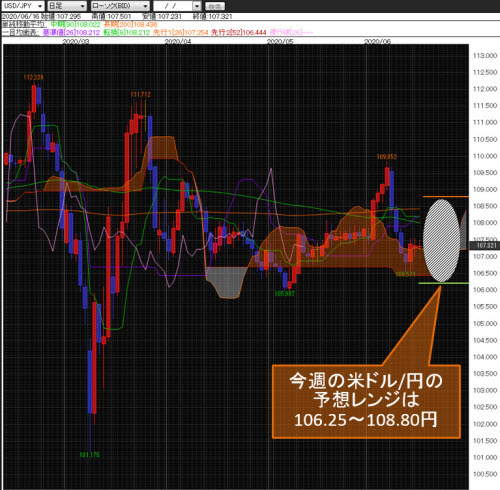The width and height of the screenshot is (500, 490).
Task: Click the date input field
Action: pos(173,6)
